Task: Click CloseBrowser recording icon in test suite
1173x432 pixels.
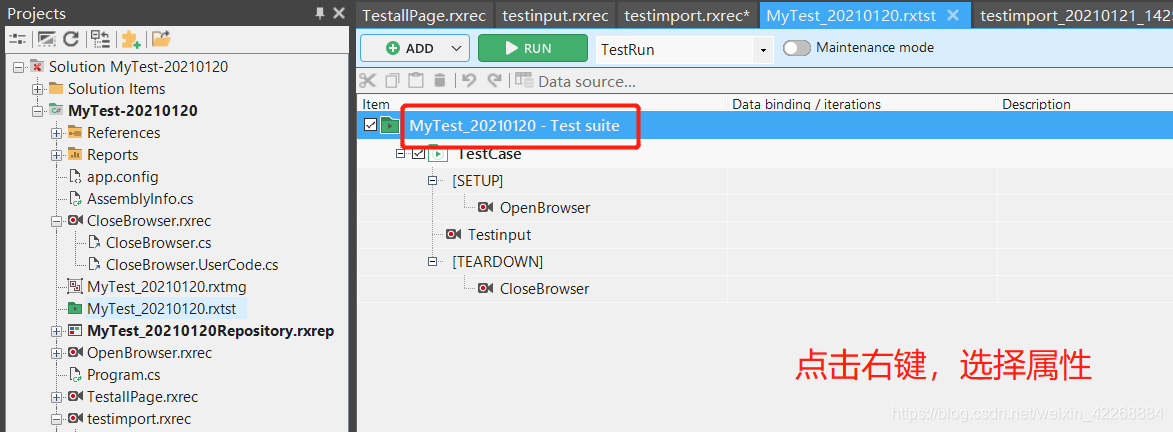Action: tap(486, 288)
